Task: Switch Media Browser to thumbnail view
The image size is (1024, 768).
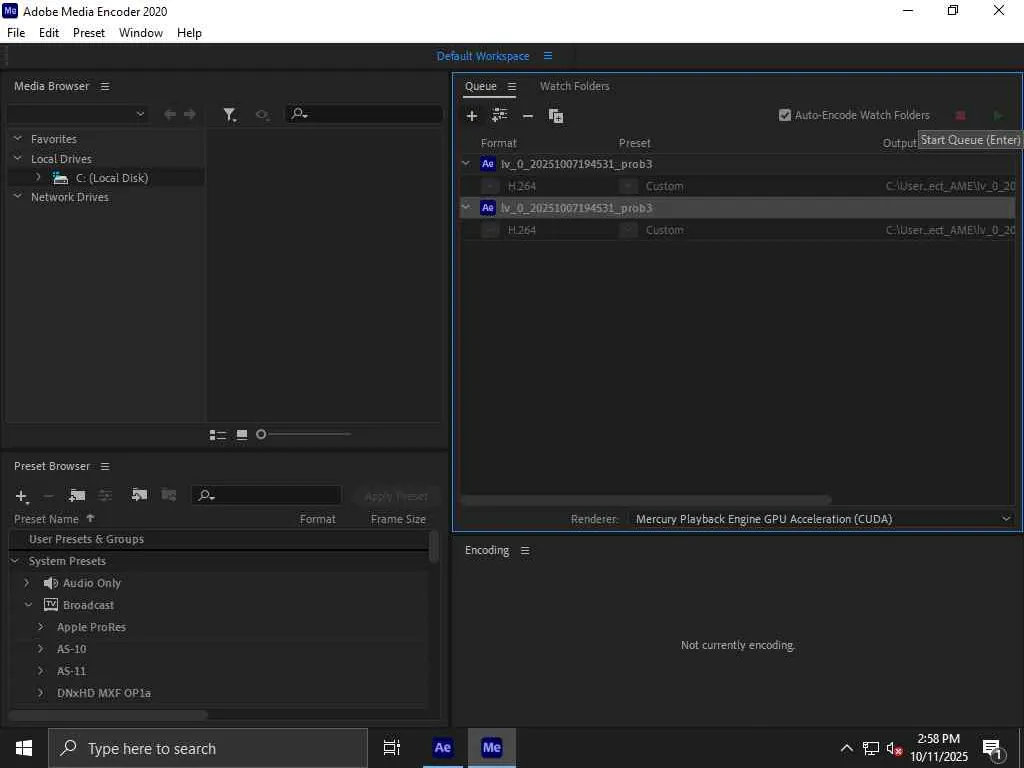Action: pos(242,435)
